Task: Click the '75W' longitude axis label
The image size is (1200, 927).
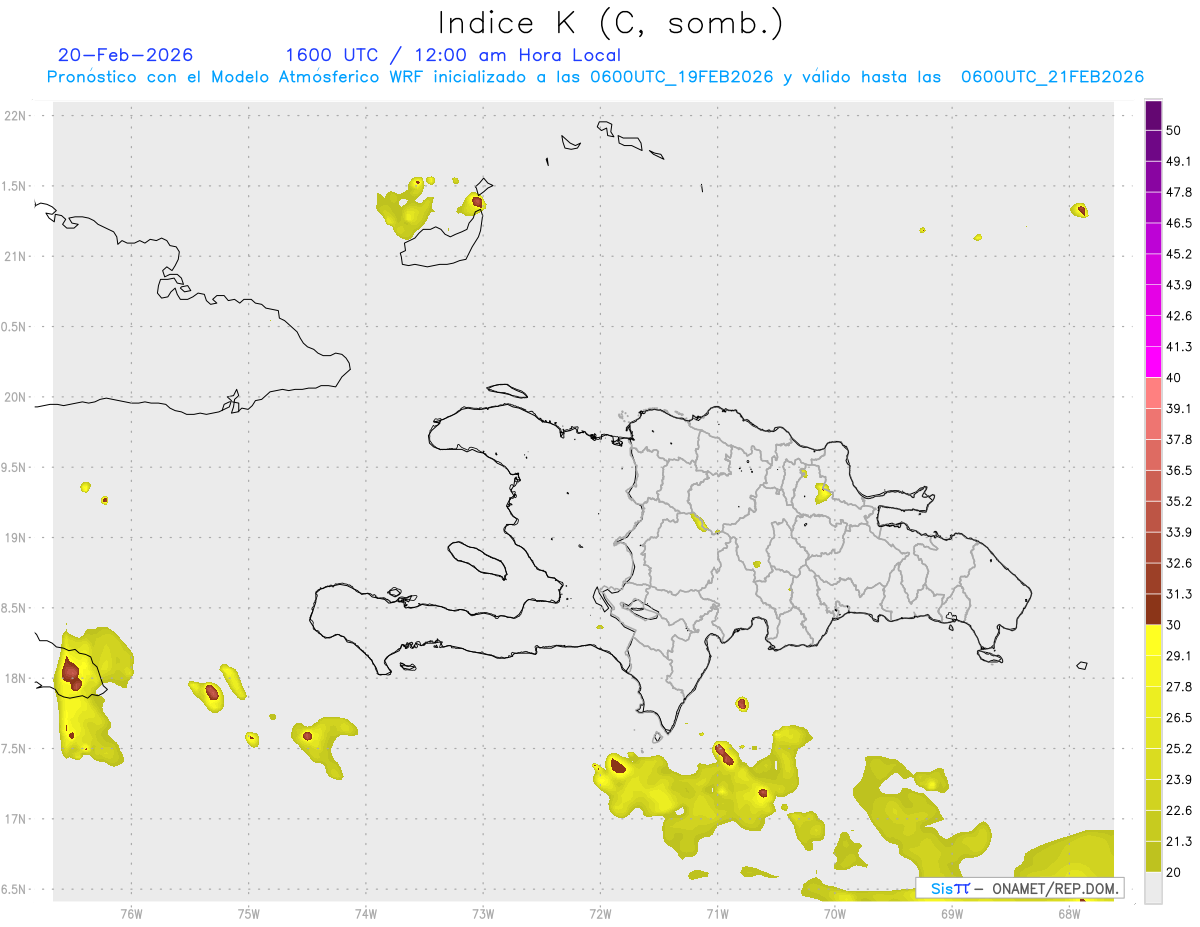Action: (249, 914)
